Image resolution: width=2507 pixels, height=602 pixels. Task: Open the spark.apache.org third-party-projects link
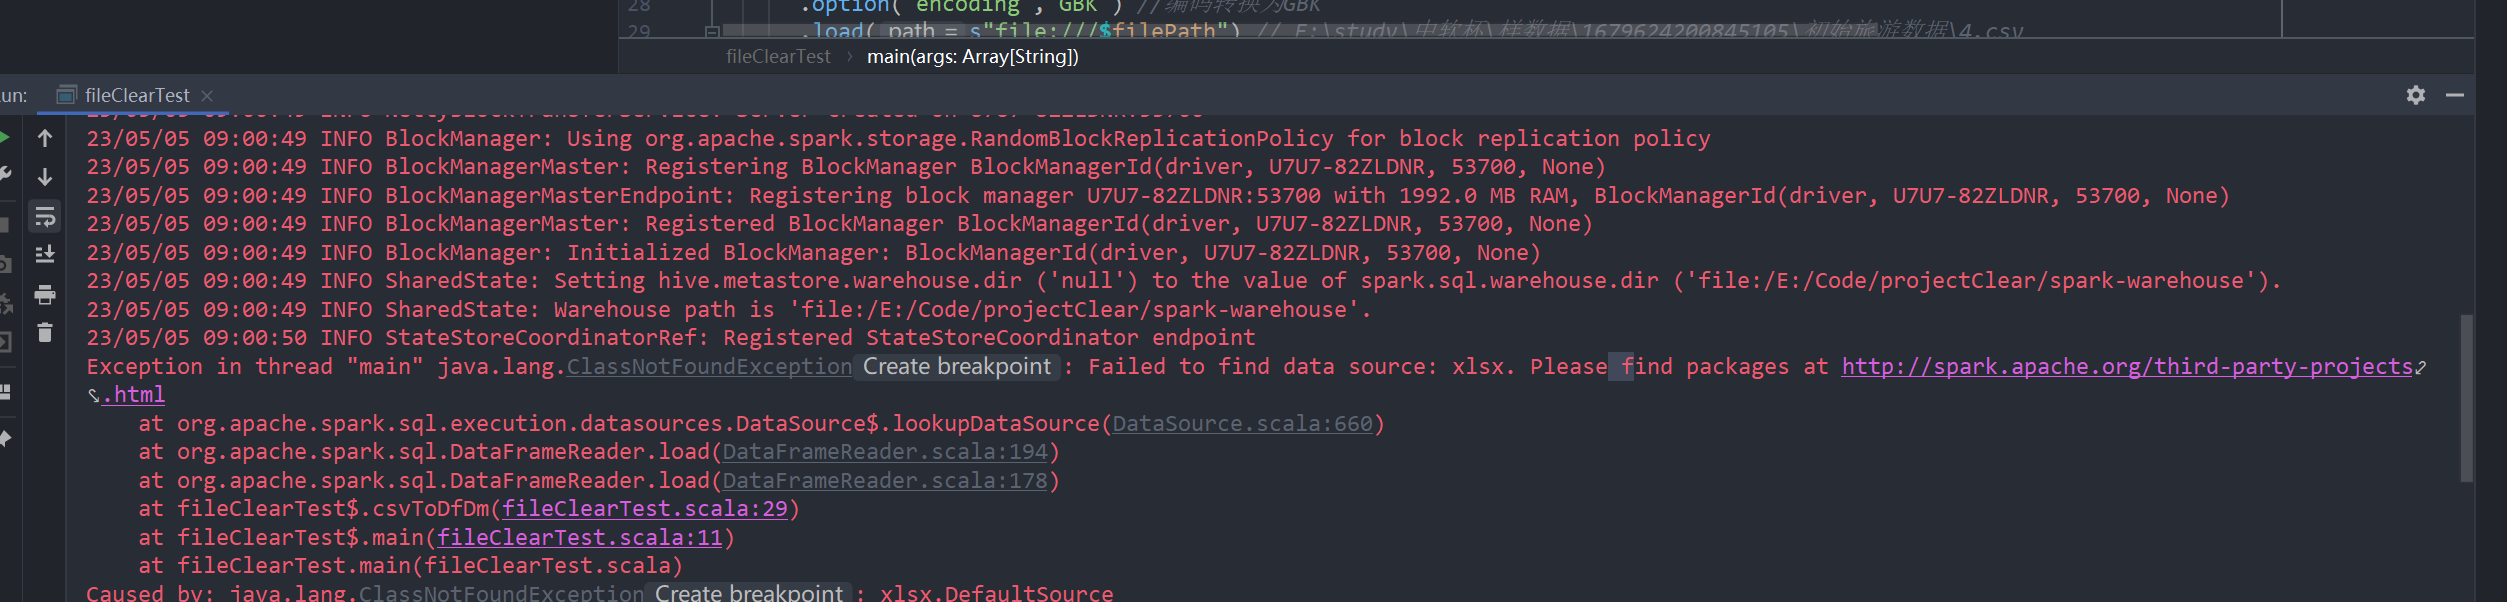click(x=2127, y=367)
